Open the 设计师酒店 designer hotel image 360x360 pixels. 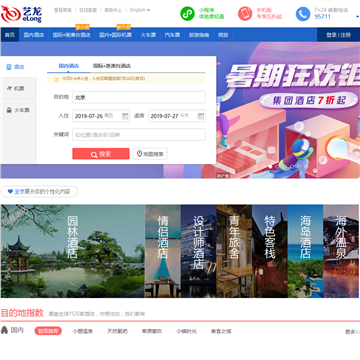click(x=199, y=251)
